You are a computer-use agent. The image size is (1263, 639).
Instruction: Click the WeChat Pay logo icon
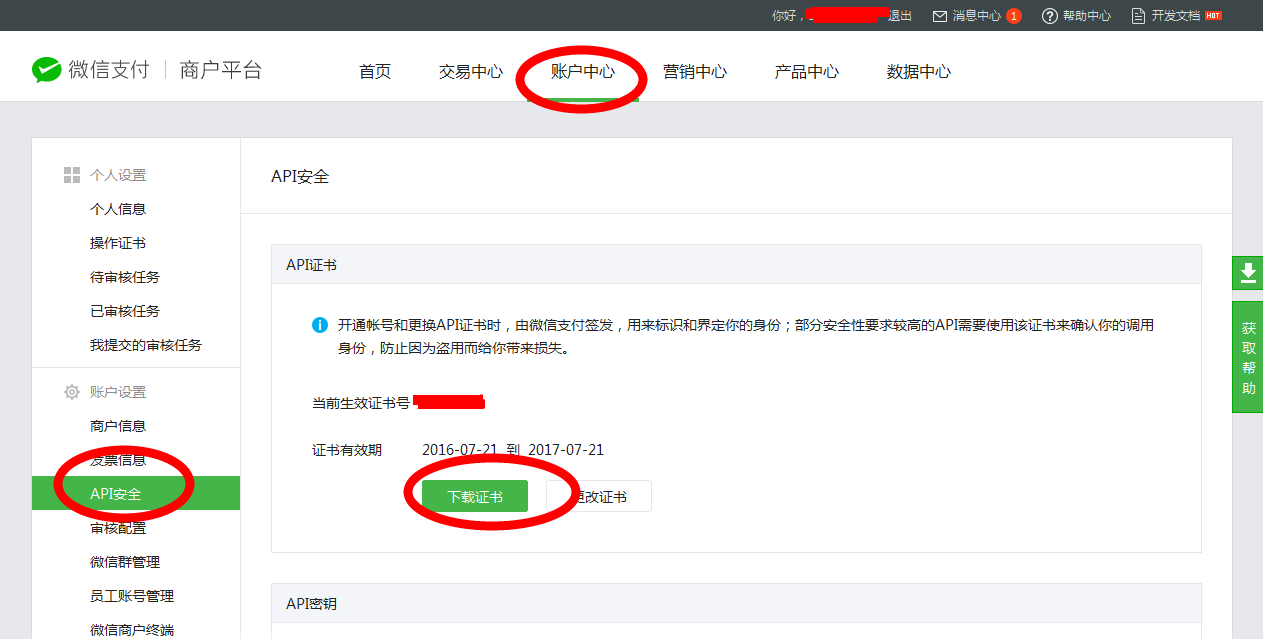pos(47,69)
